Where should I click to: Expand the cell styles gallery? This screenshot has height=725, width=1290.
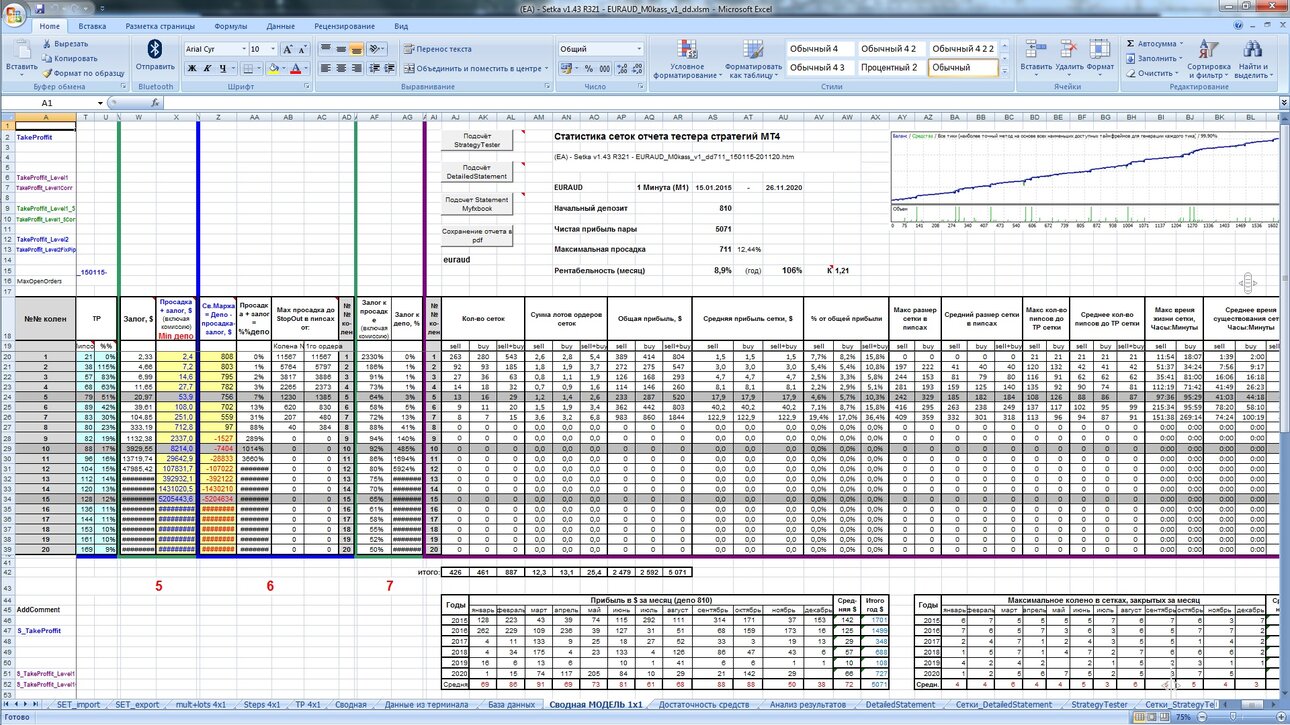[x=1004, y=72]
